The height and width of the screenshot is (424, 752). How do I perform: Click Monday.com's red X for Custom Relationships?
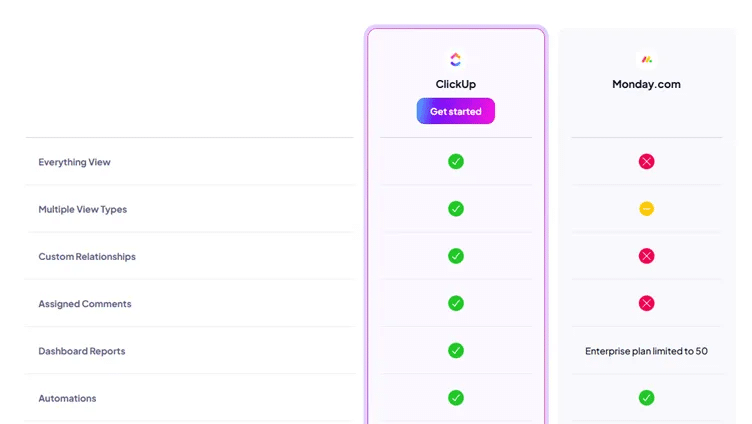click(646, 256)
